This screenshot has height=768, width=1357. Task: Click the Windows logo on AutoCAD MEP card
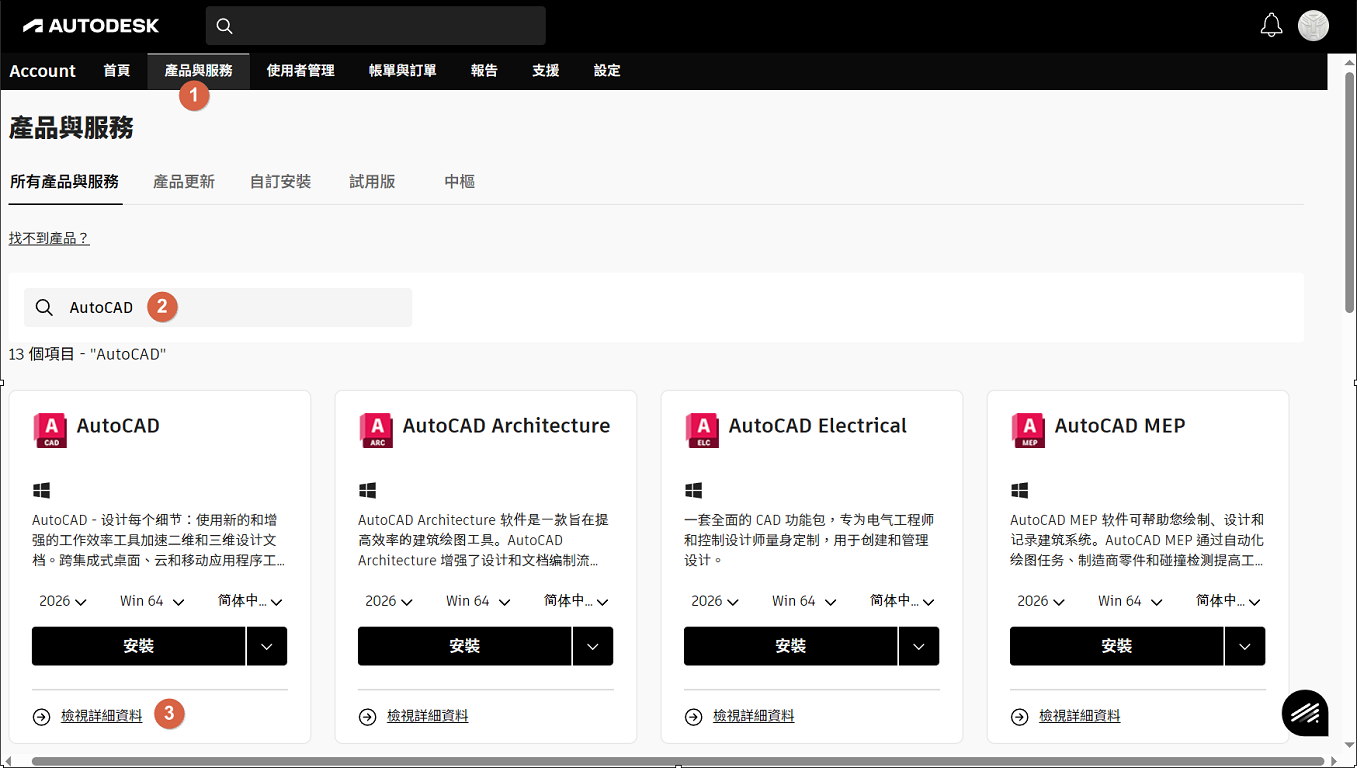click(x=1019, y=491)
